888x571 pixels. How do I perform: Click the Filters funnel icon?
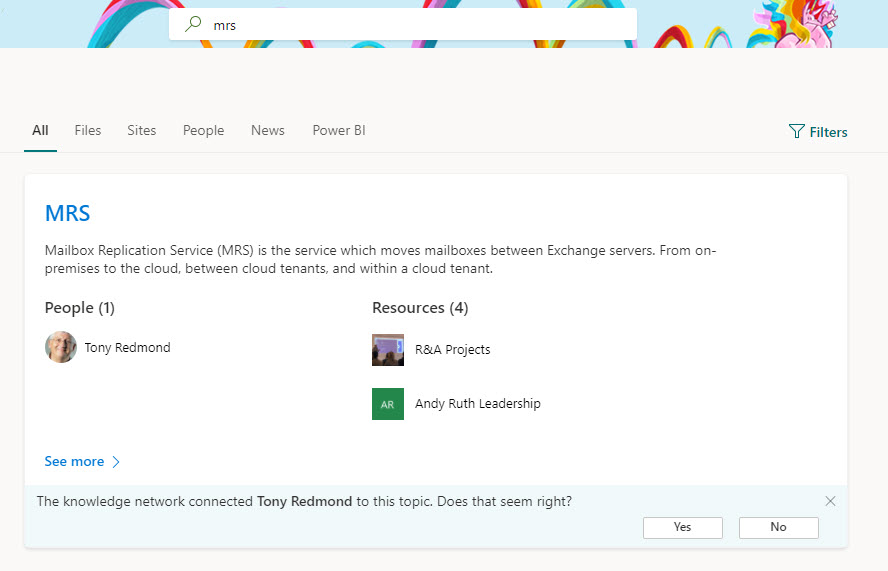(x=796, y=131)
